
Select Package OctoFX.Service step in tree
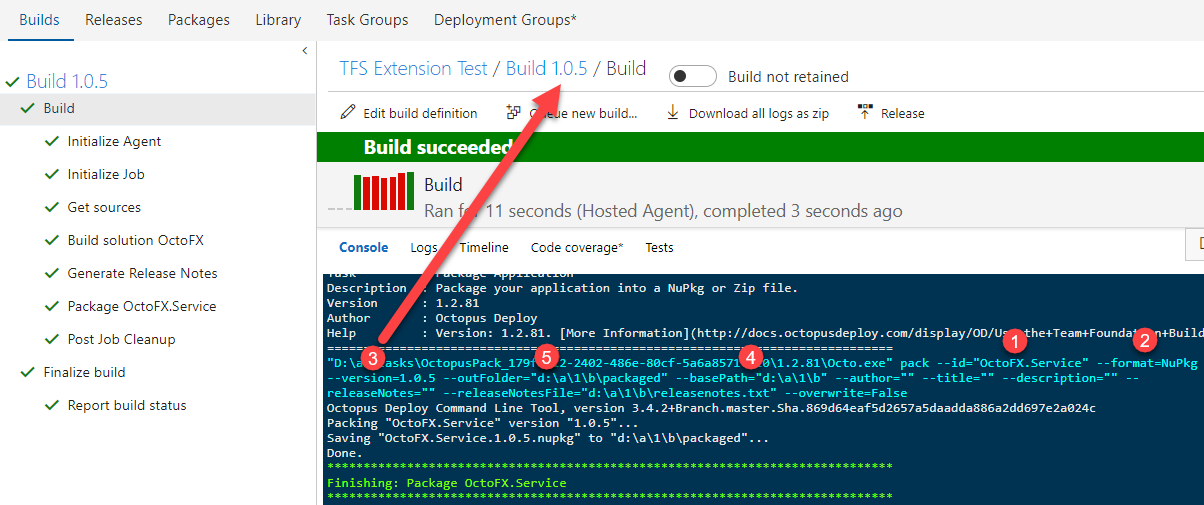coord(141,307)
